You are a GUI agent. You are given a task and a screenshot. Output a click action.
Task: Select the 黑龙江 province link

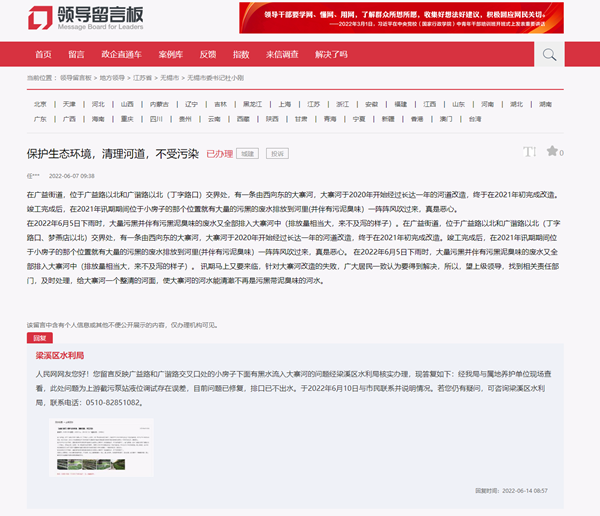coord(252,103)
